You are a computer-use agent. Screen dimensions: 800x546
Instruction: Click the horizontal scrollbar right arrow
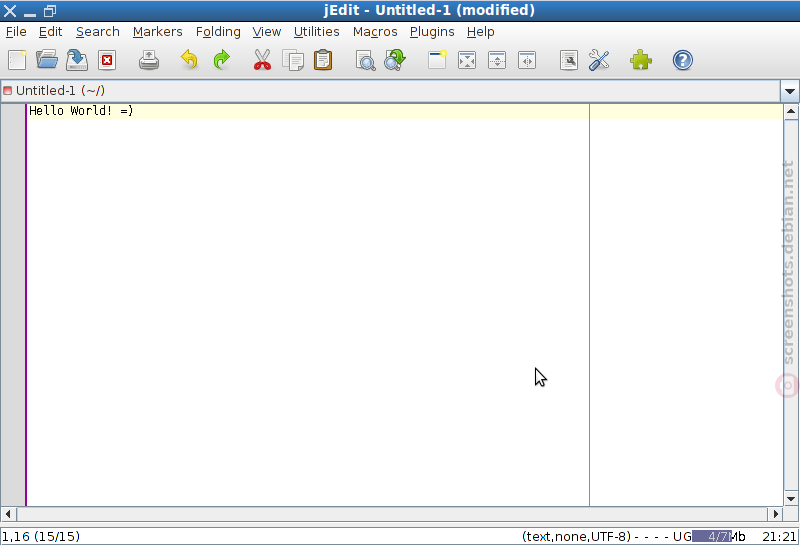point(776,514)
